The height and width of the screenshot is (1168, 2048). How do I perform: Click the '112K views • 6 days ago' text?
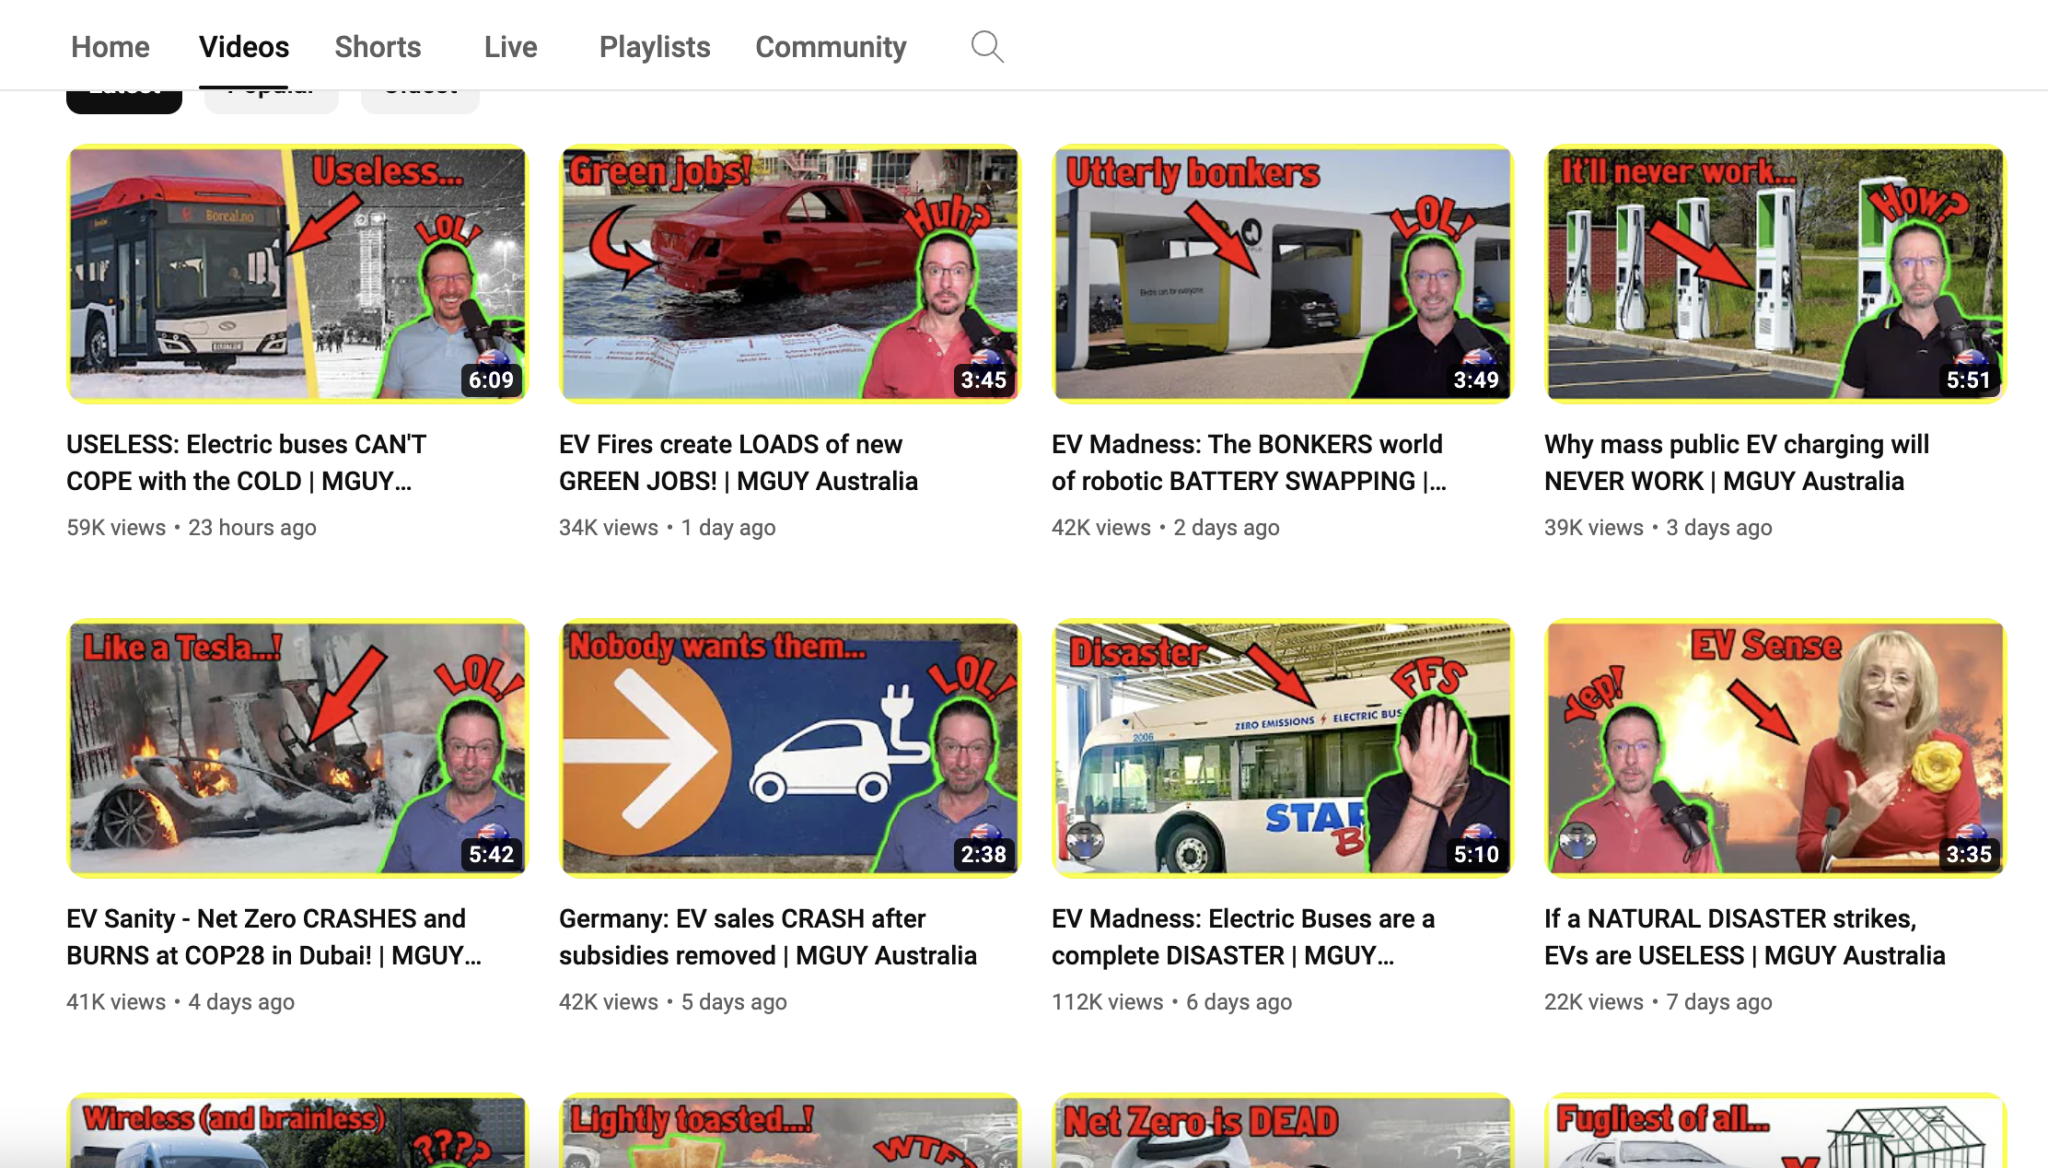[x=1172, y=1001]
